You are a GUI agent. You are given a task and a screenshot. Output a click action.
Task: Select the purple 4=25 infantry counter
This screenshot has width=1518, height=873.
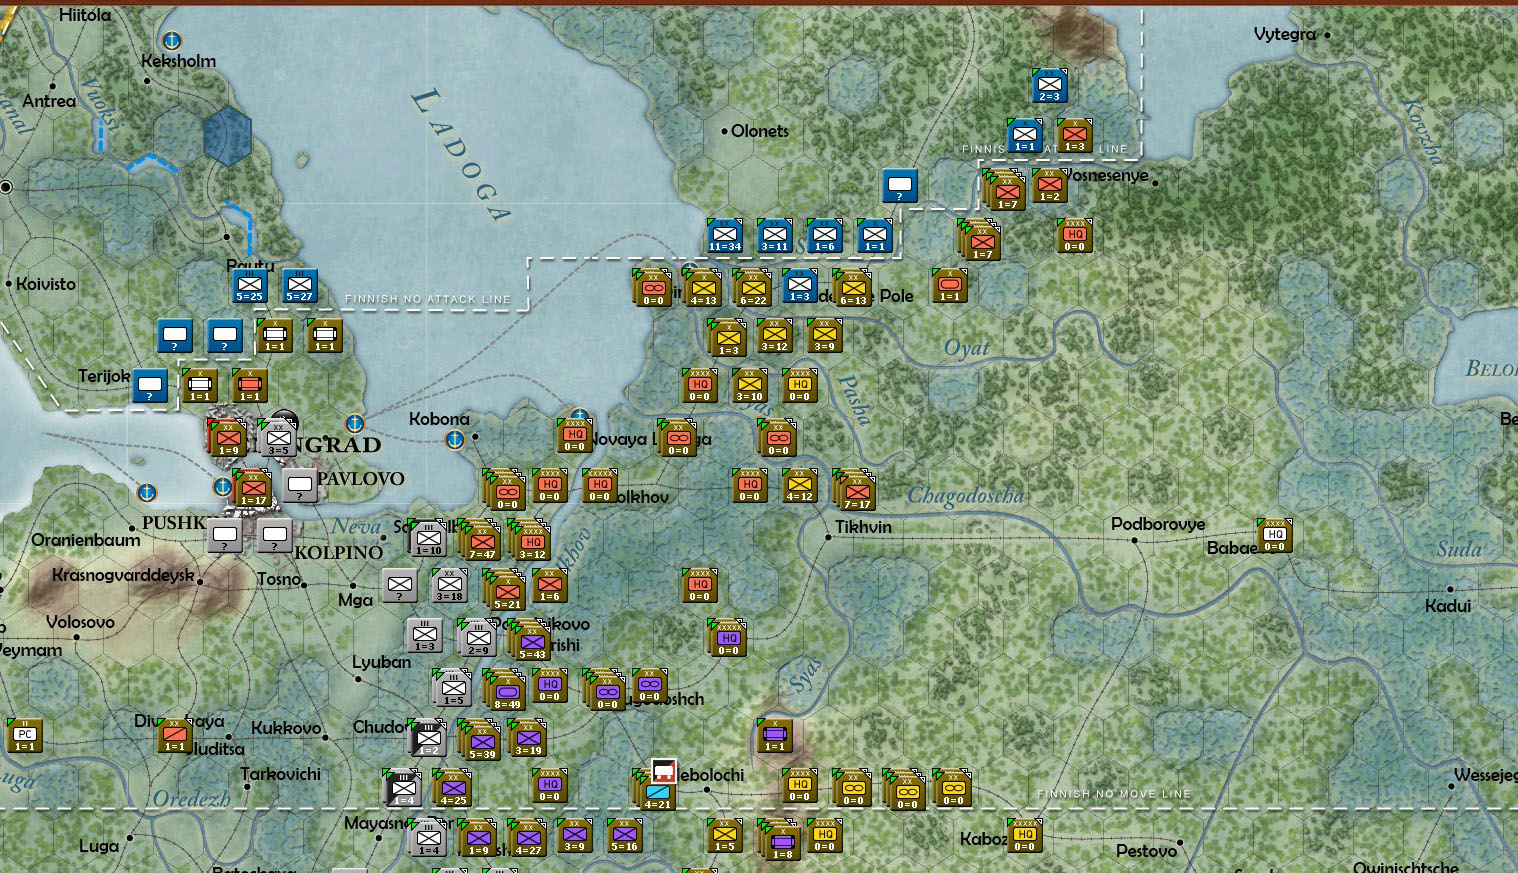(x=452, y=788)
